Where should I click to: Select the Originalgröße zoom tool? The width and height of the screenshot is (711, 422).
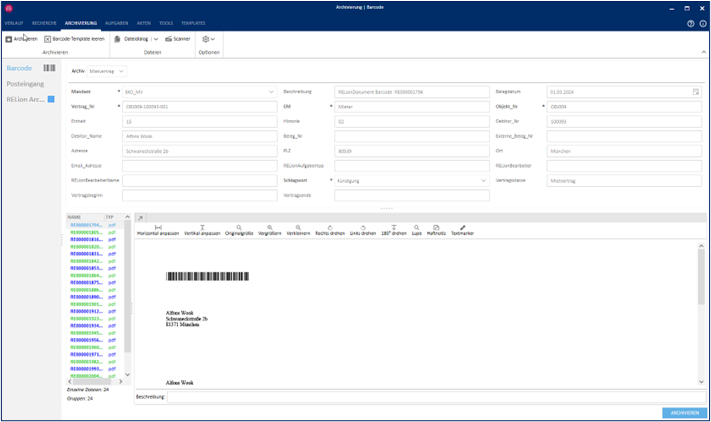coord(240,230)
